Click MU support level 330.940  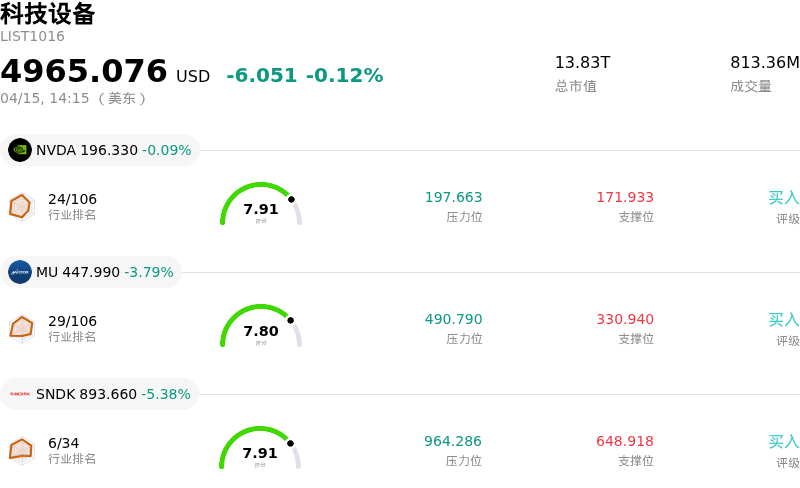[x=625, y=320]
